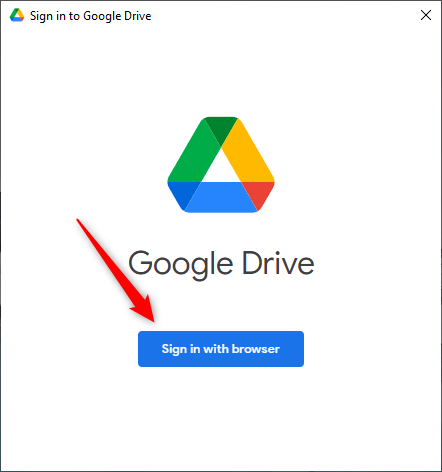442x472 pixels.
Task: Select the dark green tip of Drive logo
Action: 221,128
